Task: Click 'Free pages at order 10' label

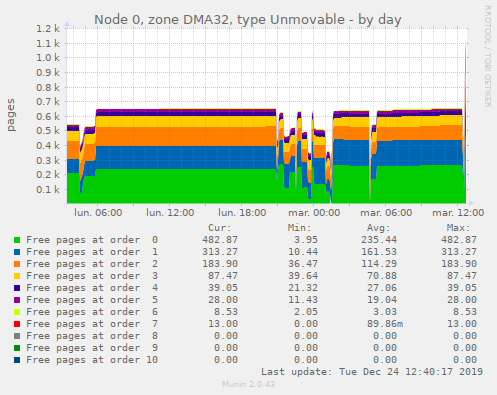Action: 92,360
